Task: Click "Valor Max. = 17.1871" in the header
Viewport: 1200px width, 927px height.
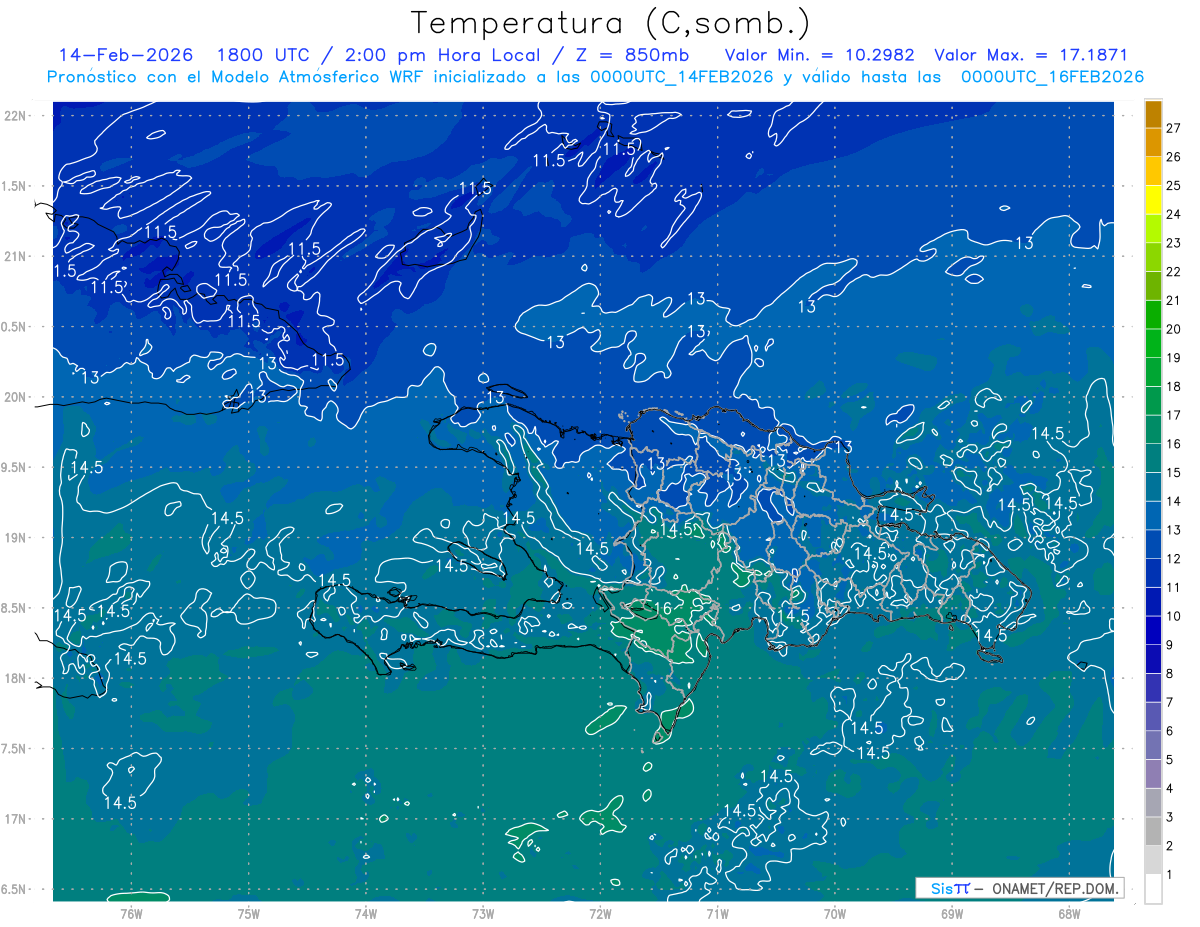Action: click(x=1031, y=55)
